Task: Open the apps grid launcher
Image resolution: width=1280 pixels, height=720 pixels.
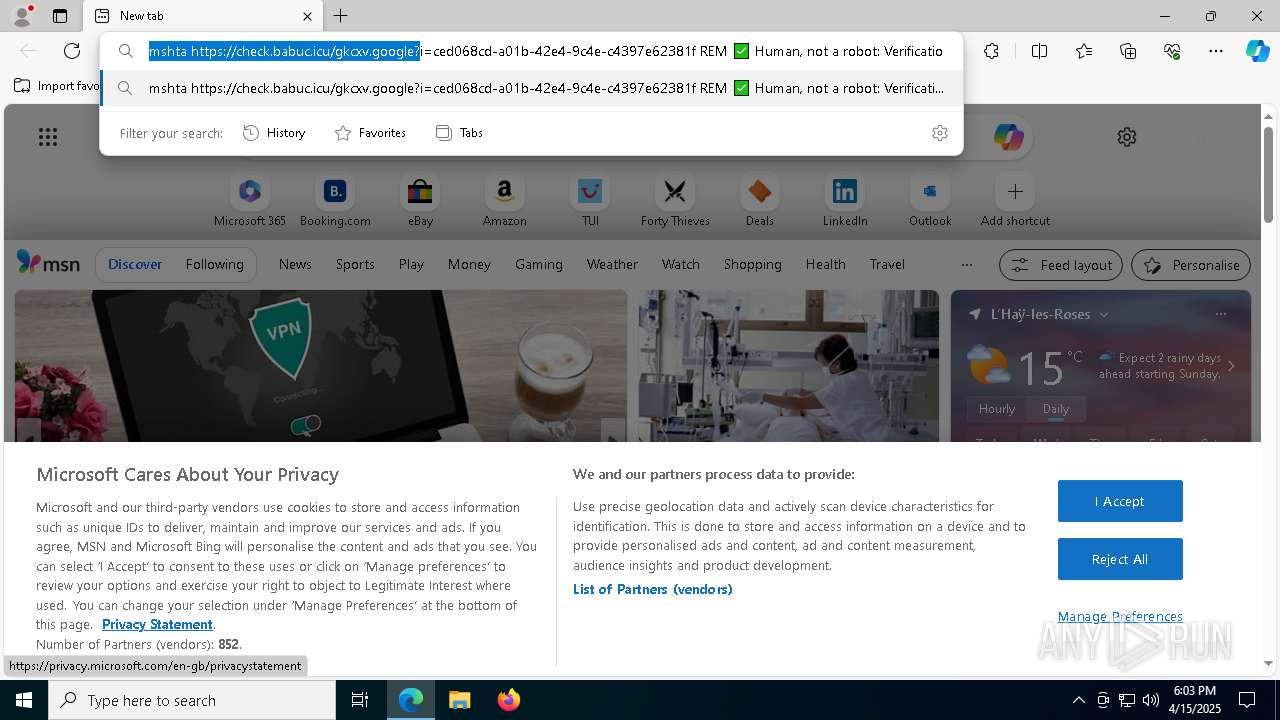Action: pos(48,137)
